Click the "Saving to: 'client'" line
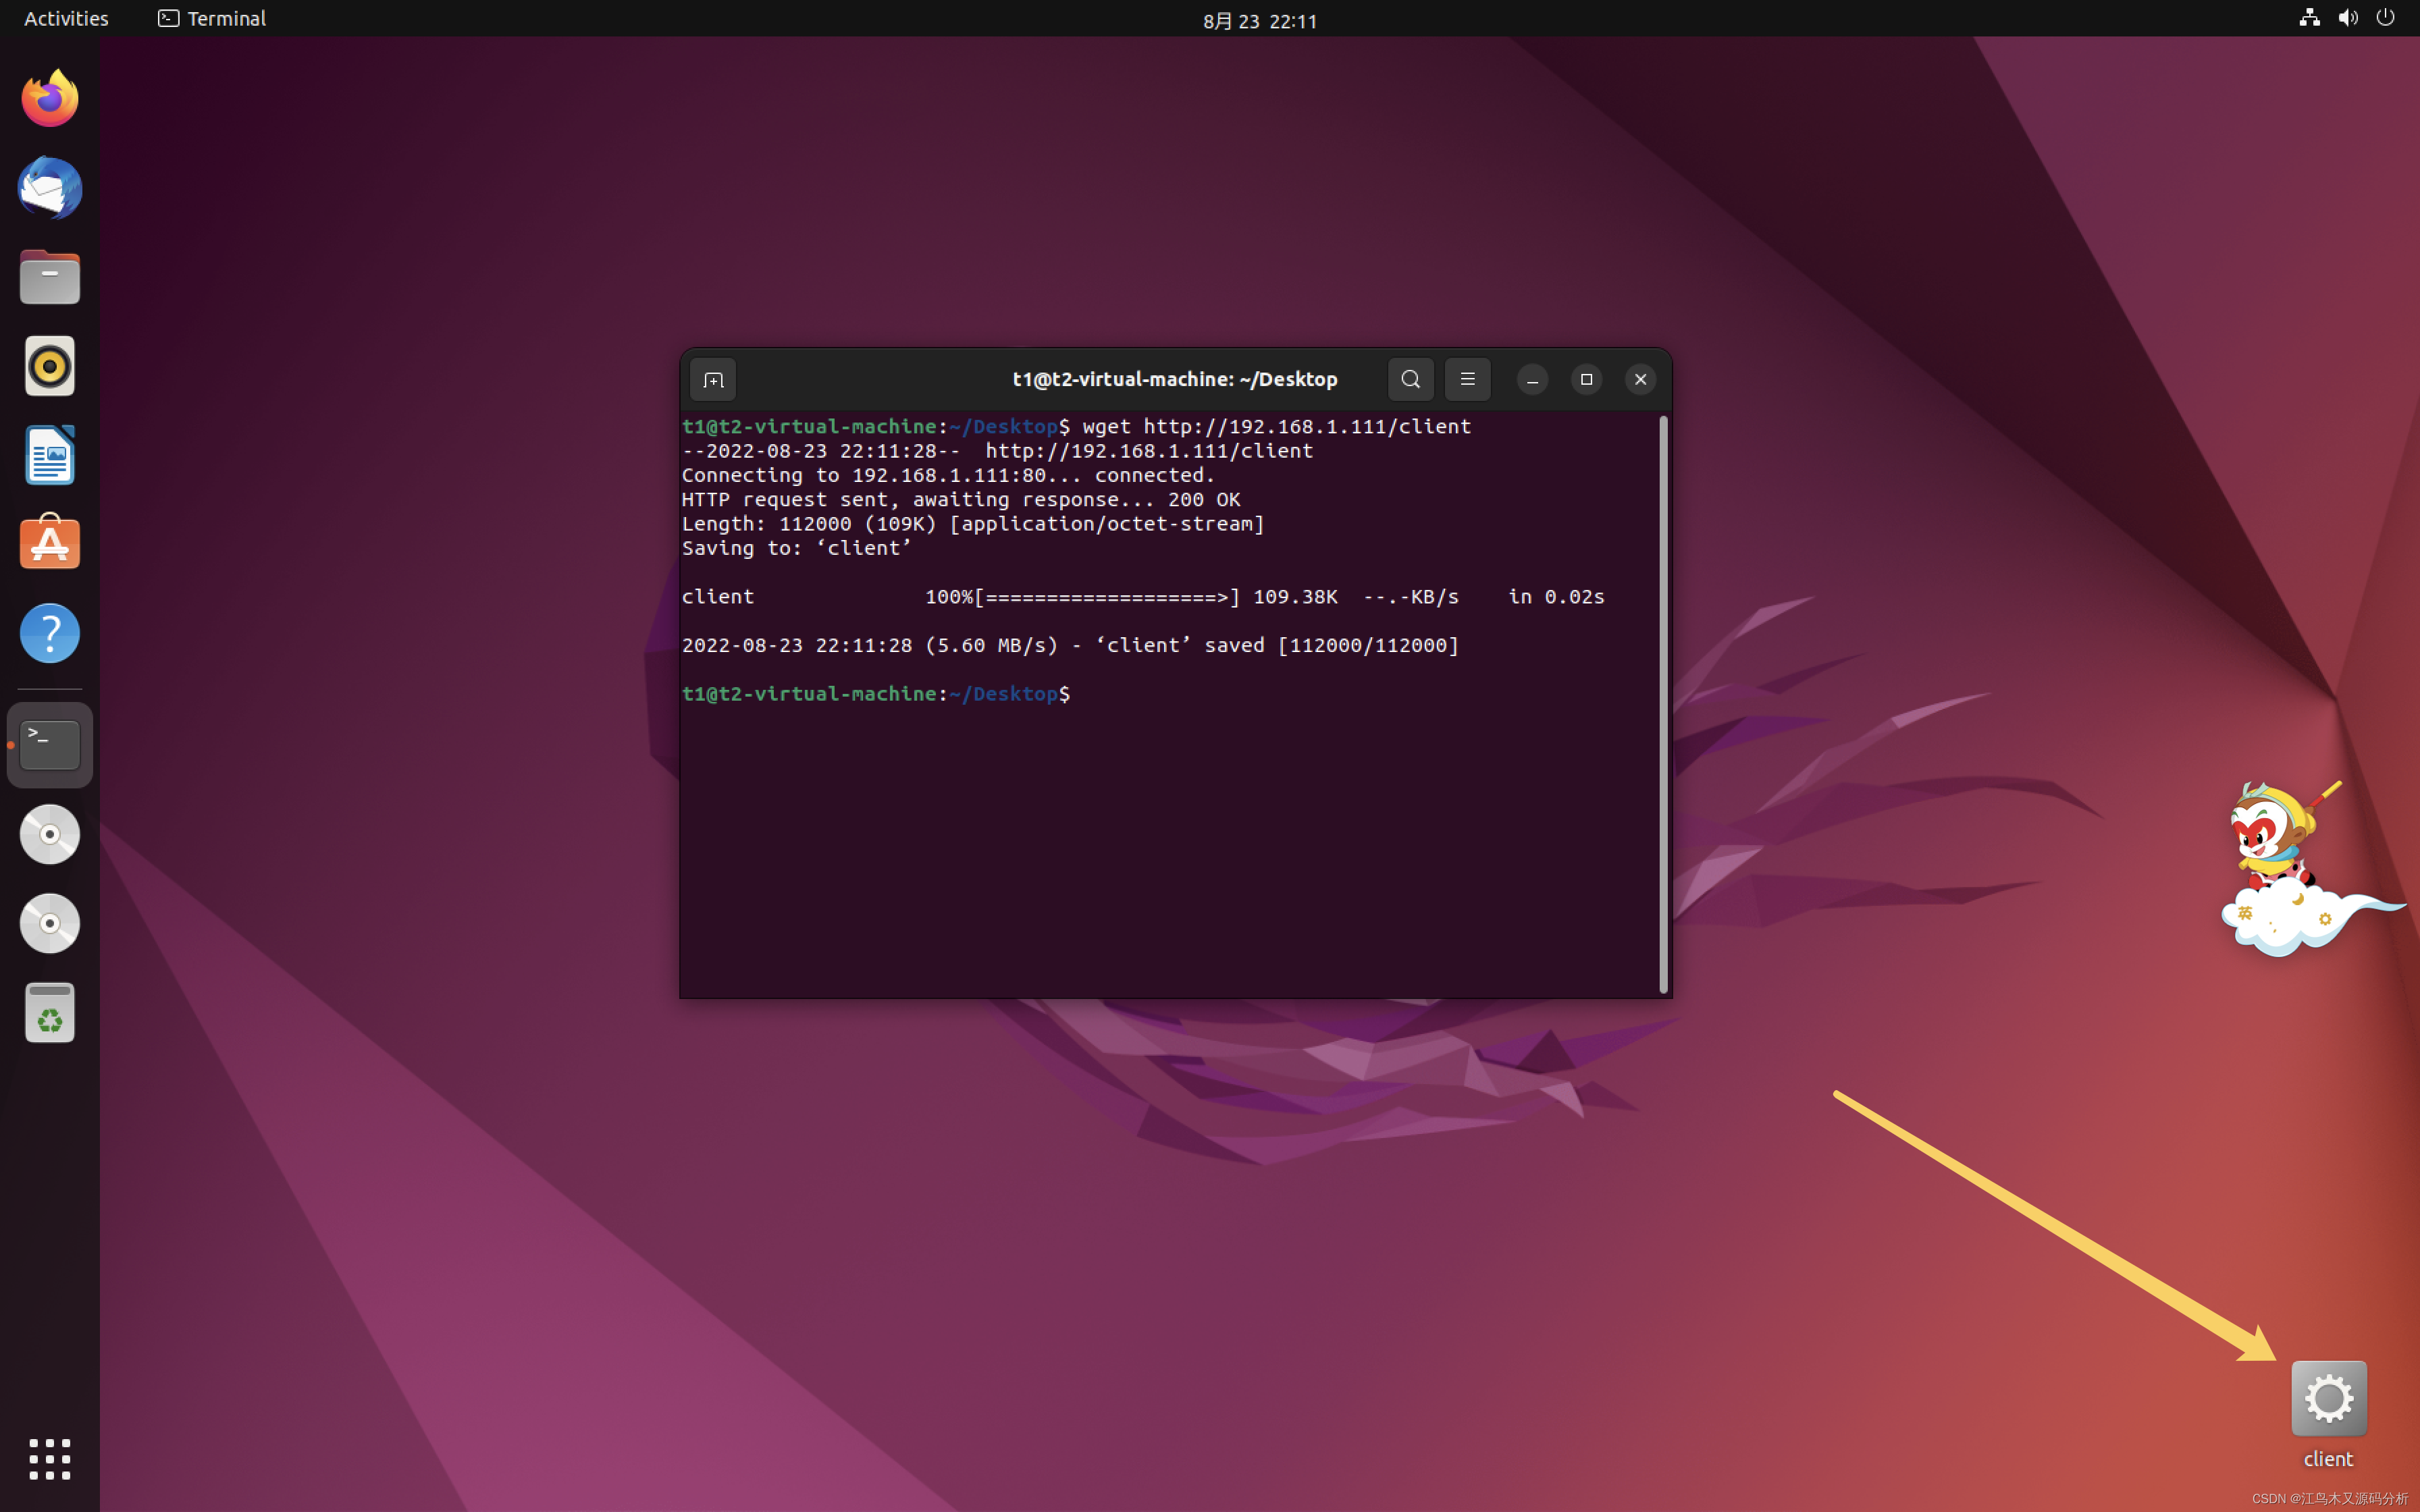The height and width of the screenshot is (1512, 2420). coord(797,548)
